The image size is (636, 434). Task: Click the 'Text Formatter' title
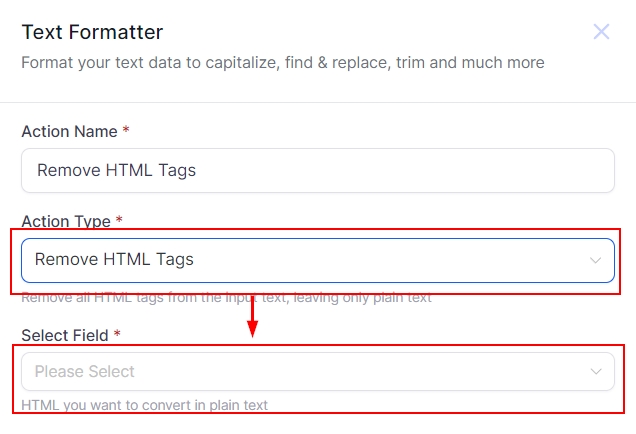[x=92, y=33]
